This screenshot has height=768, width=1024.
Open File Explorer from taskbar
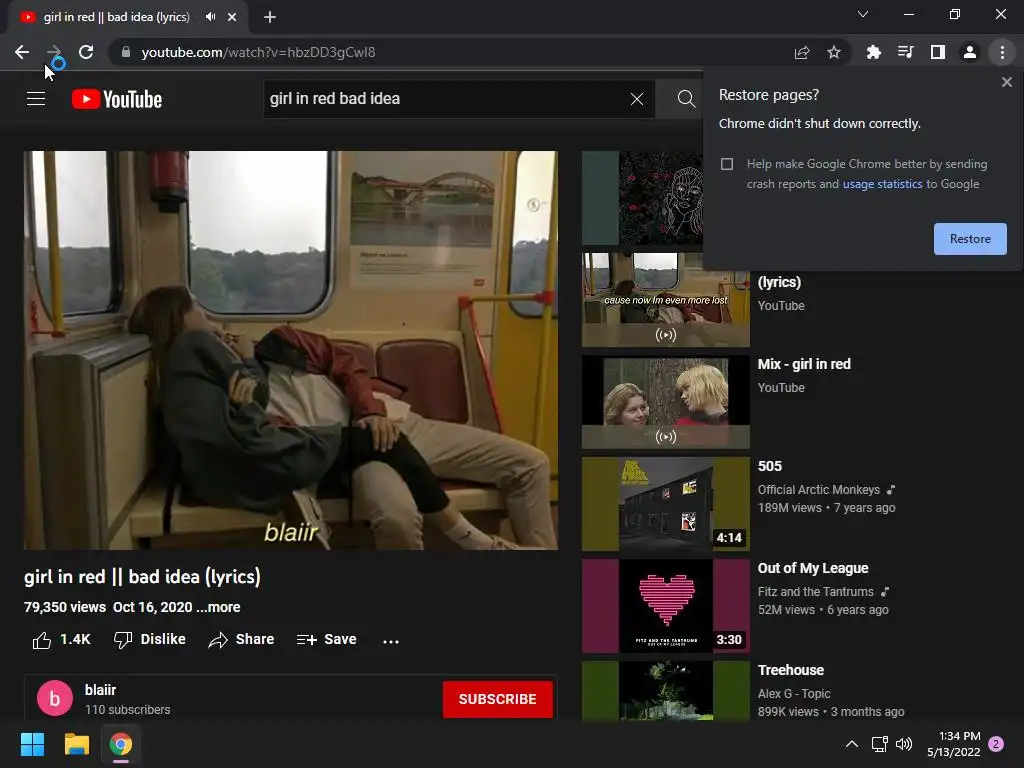[x=76, y=744]
